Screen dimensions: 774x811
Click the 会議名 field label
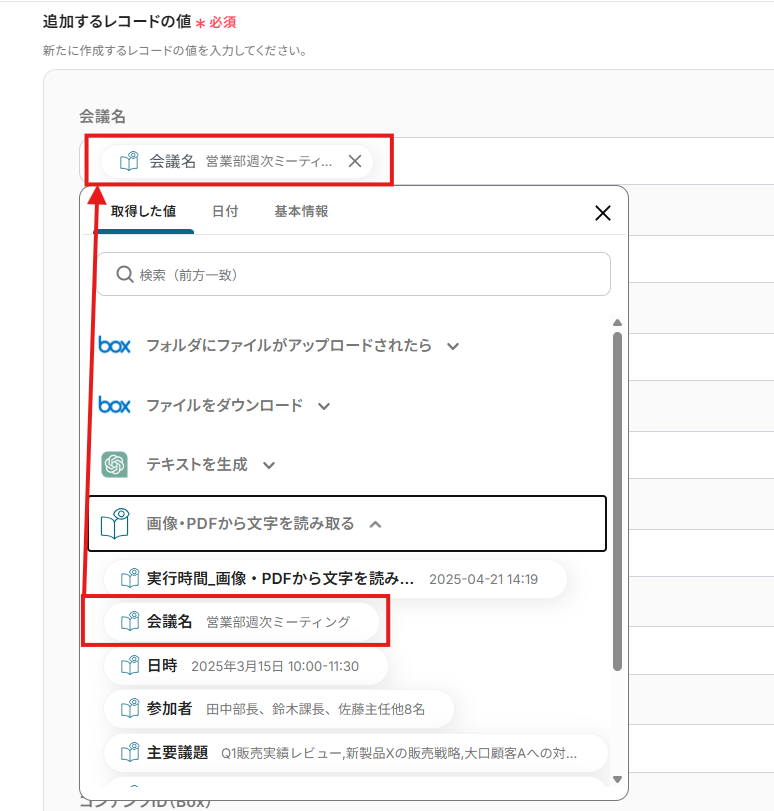(102, 117)
